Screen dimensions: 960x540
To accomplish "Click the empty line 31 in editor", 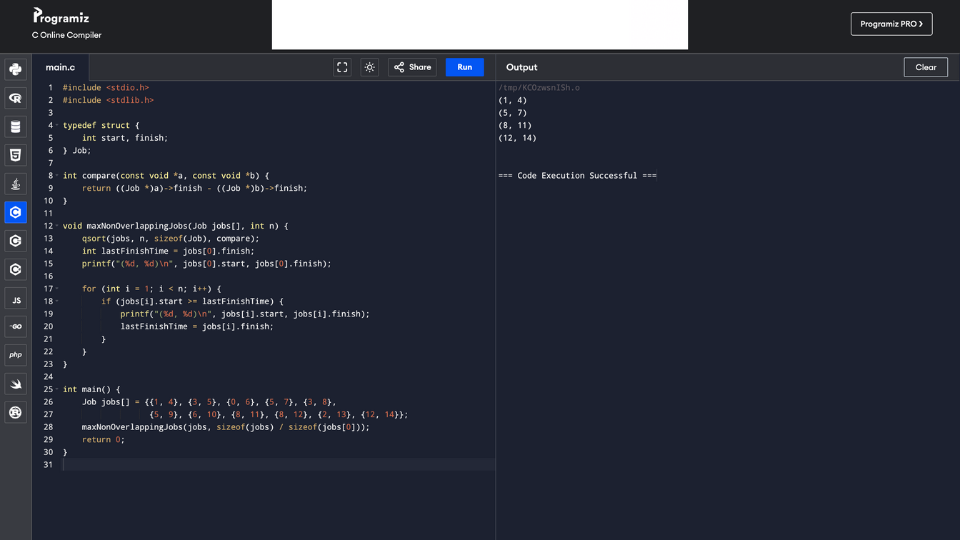I will pos(279,465).
